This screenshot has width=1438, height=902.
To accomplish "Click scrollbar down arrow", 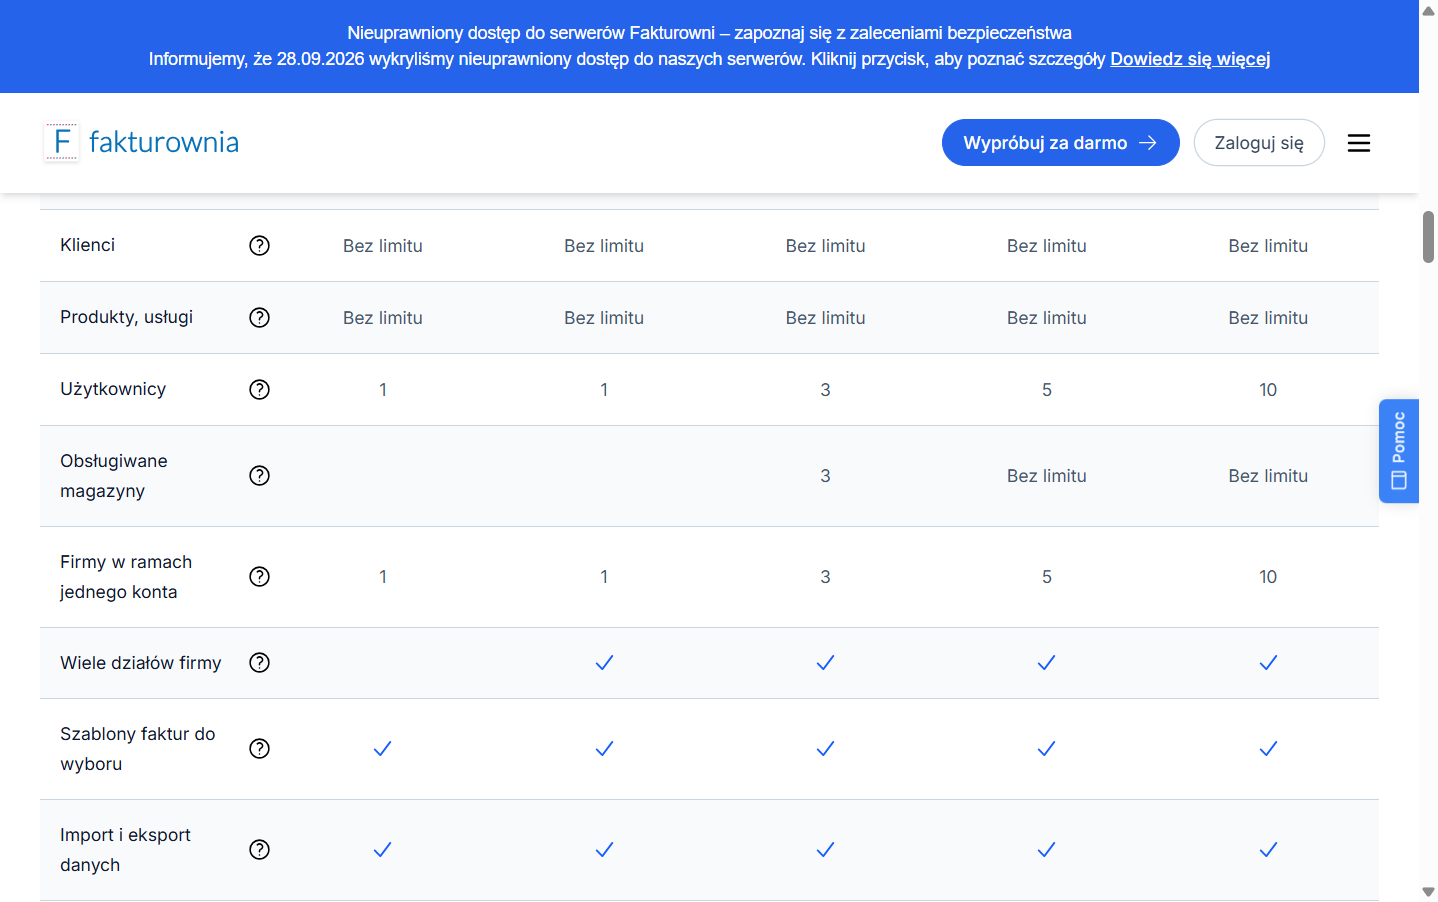I will coord(1428,892).
